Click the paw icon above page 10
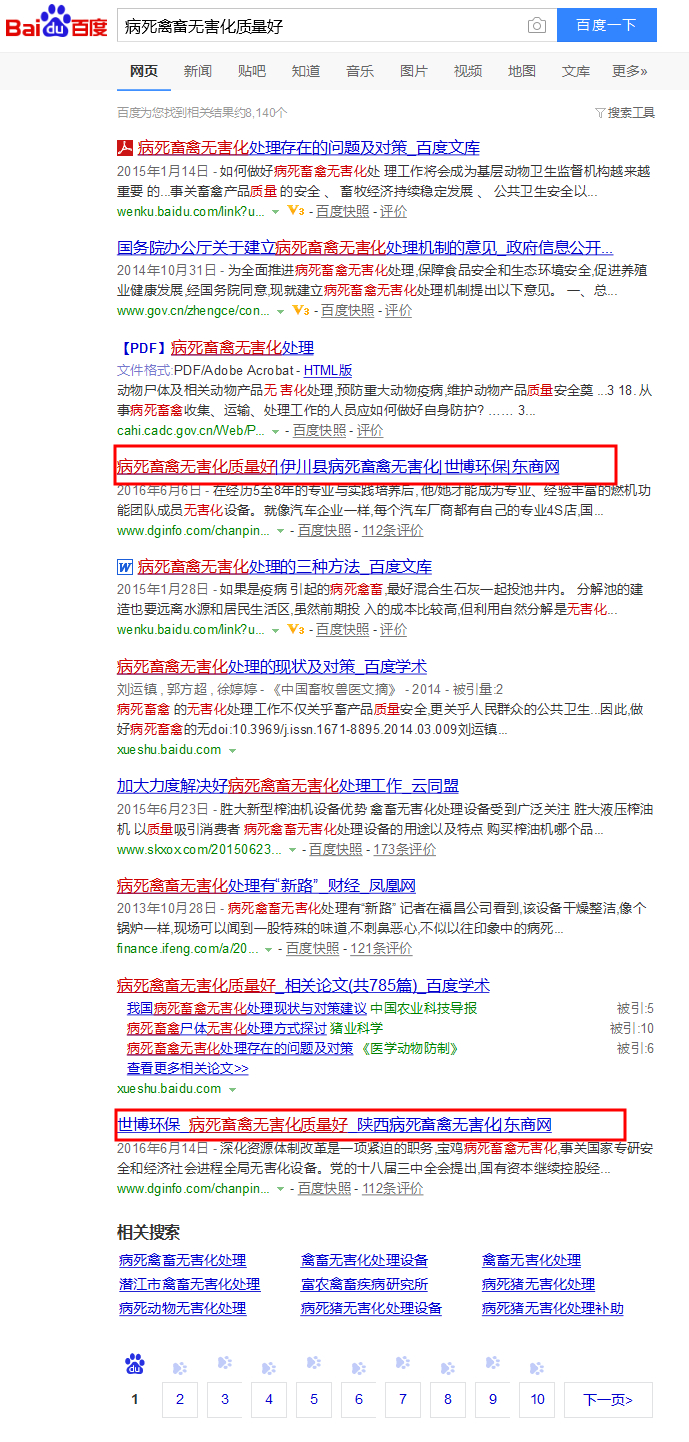Screen dimensions: 689x1442 tap(538, 1368)
